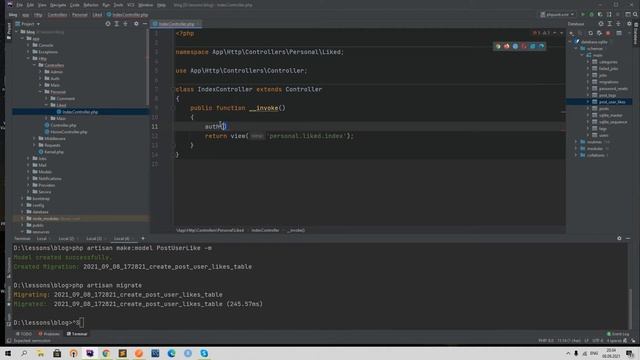Click the Terminal tool window button
Image resolution: width=640 pixels, height=360 pixels.
point(77,334)
